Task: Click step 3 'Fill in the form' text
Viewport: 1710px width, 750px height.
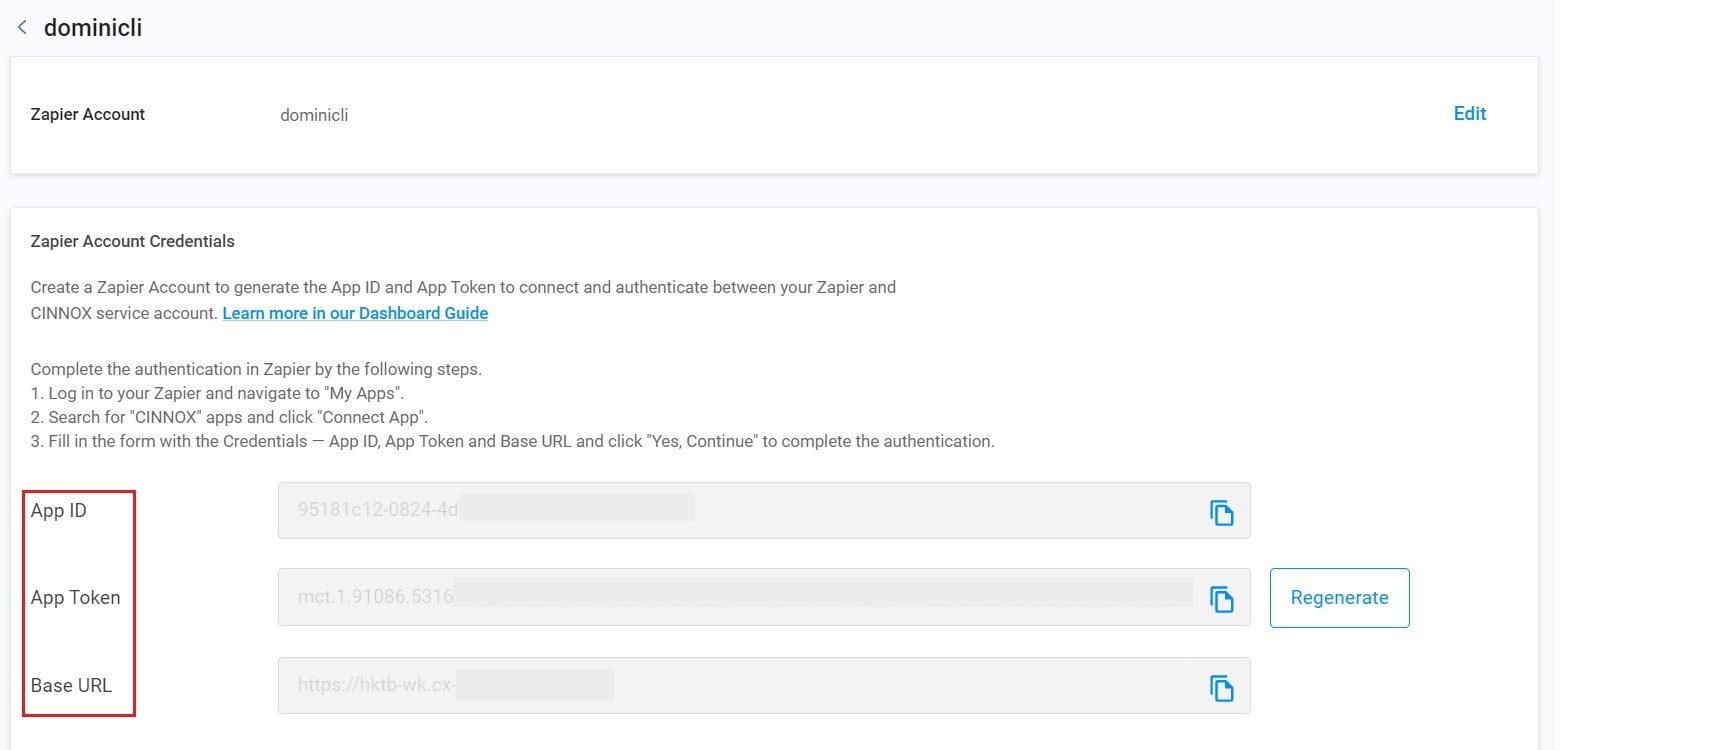Action: (512, 441)
